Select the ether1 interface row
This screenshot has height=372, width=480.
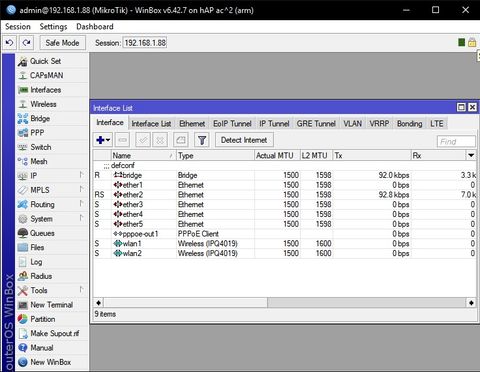284,185
